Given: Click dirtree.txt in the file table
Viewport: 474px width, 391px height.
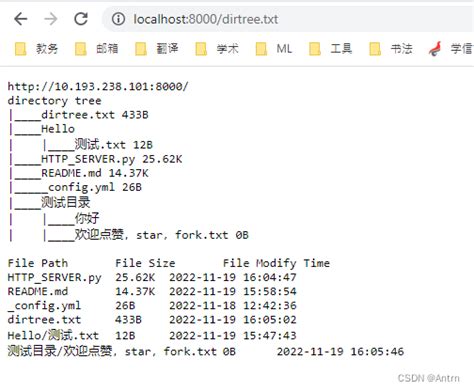Looking at the screenshot, I should tap(44, 320).
